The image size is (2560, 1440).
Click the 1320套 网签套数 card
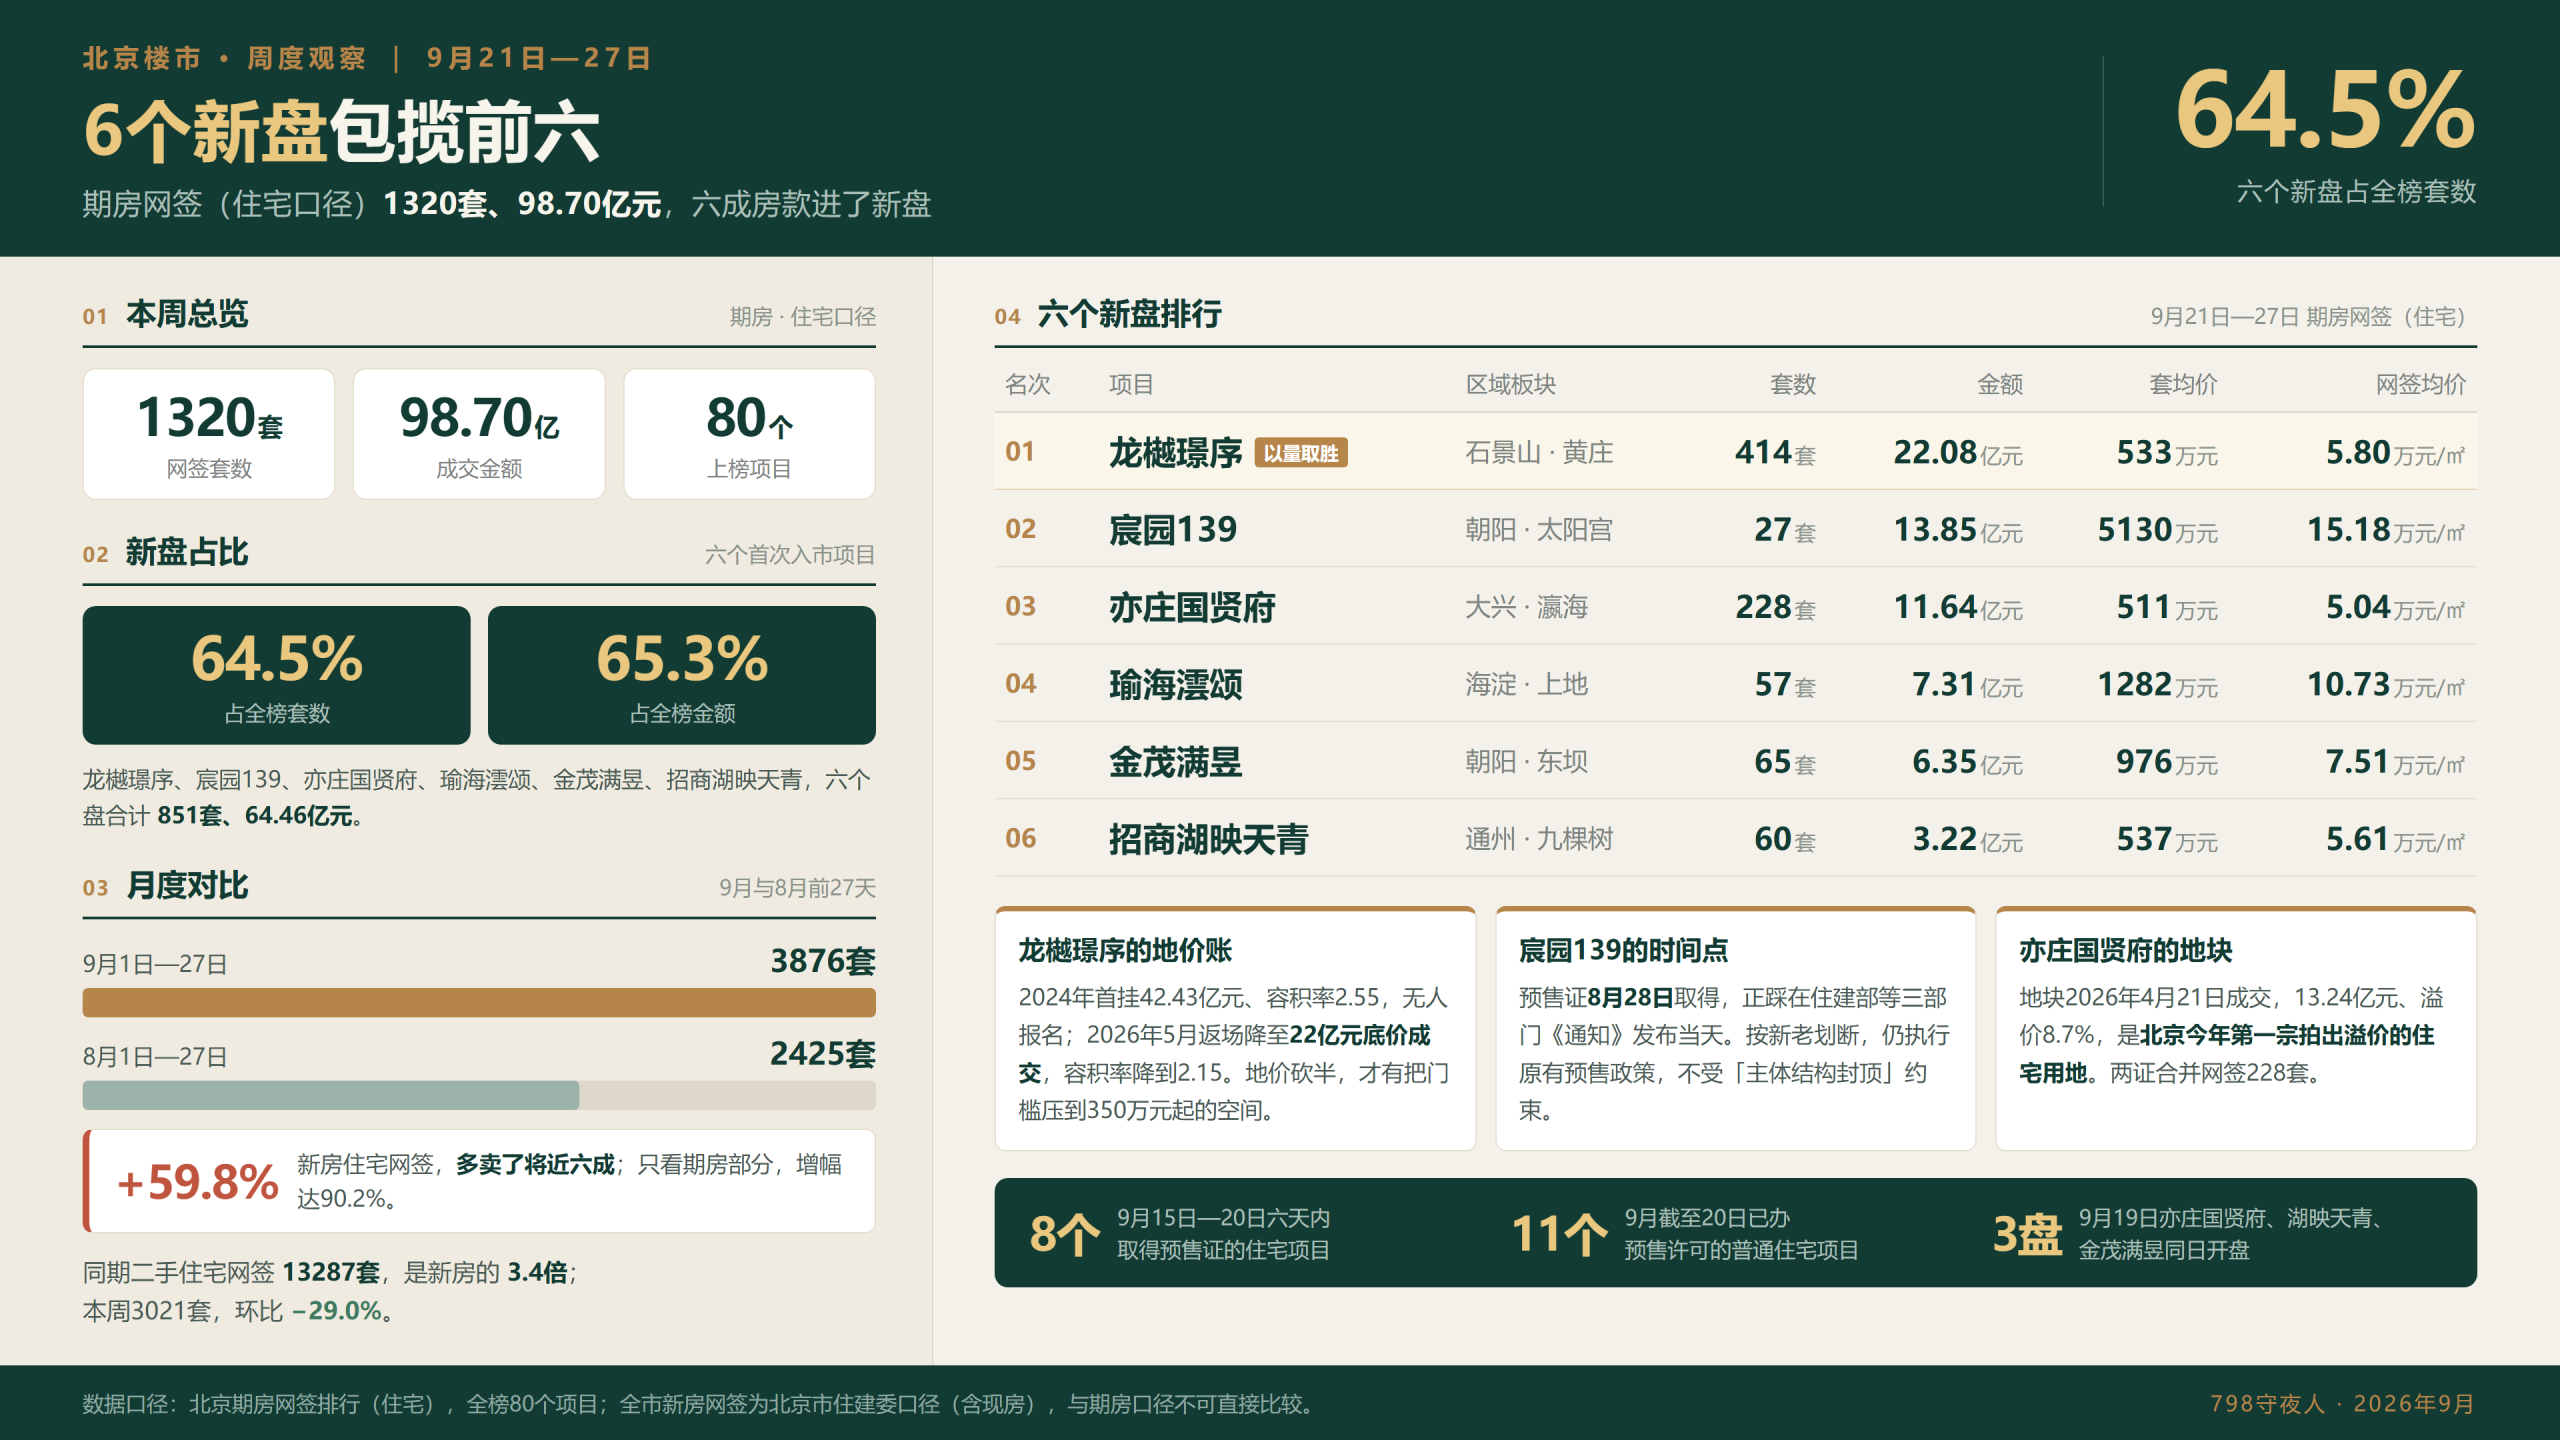tap(209, 434)
